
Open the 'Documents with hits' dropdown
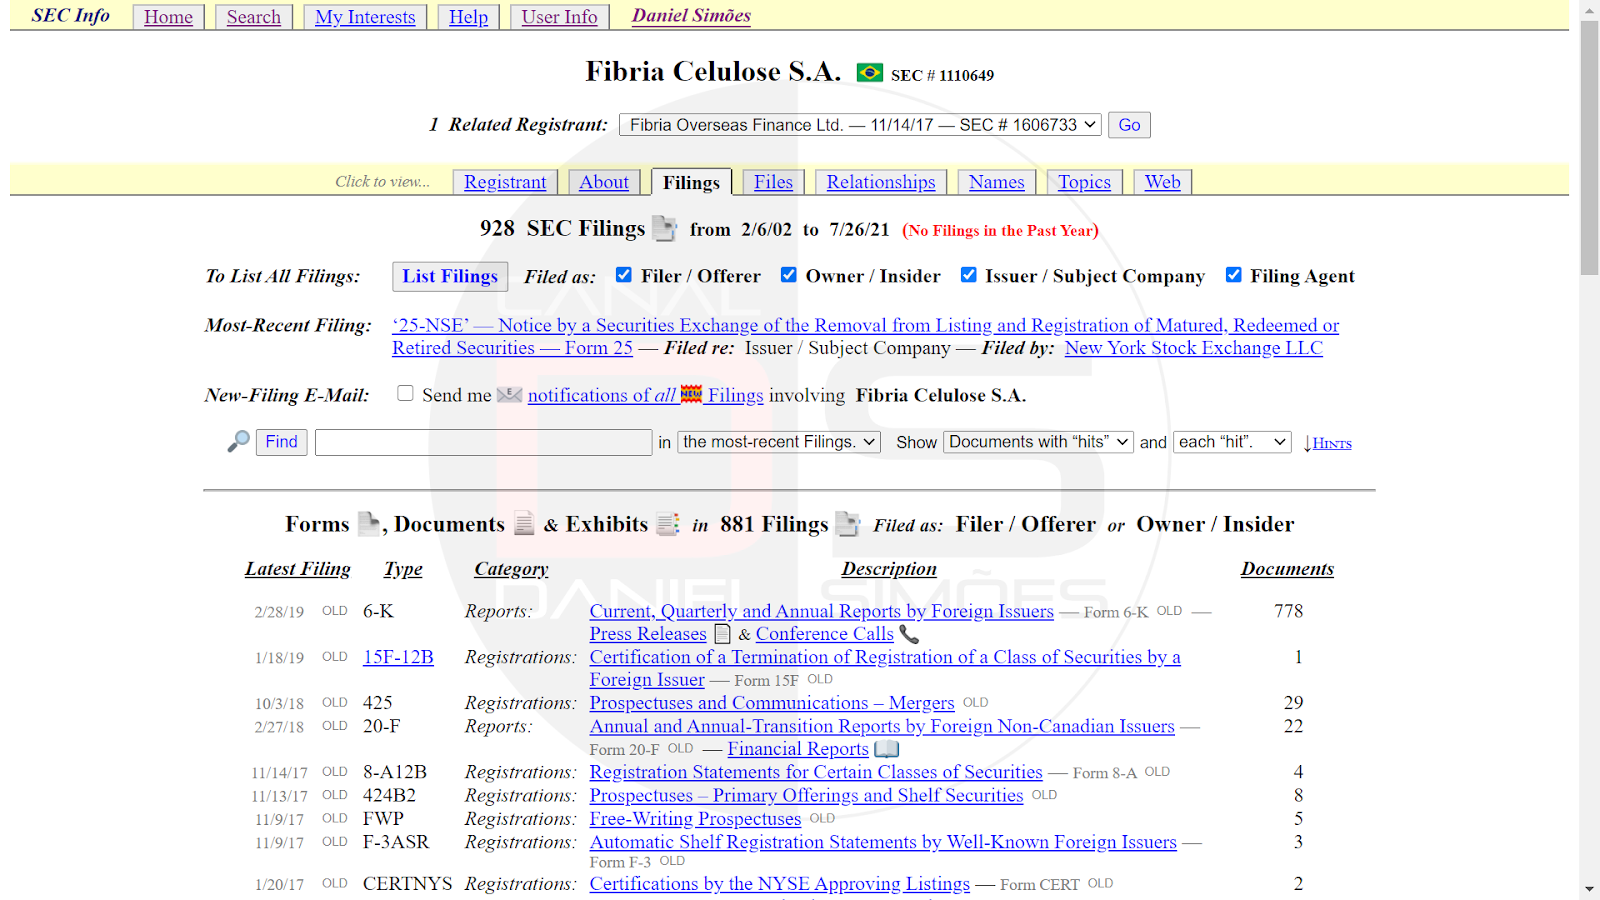(1039, 442)
